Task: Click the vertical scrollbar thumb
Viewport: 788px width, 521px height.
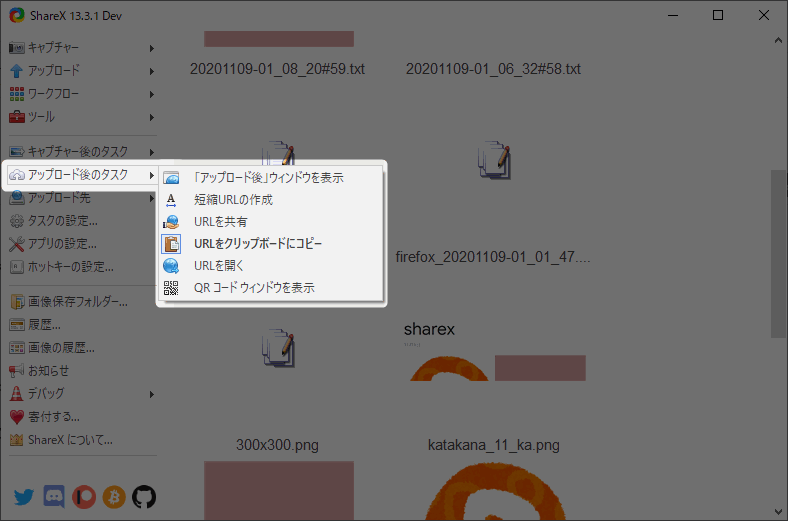Action: click(x=778, y=254)
